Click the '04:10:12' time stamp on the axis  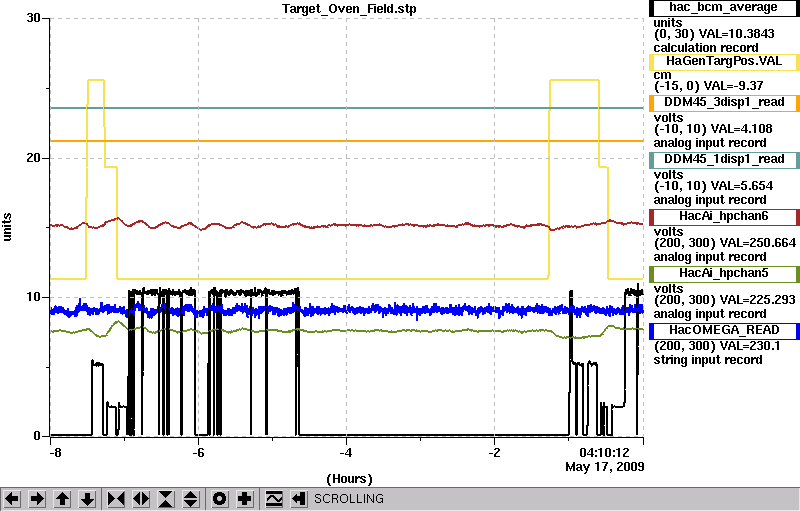604,452
